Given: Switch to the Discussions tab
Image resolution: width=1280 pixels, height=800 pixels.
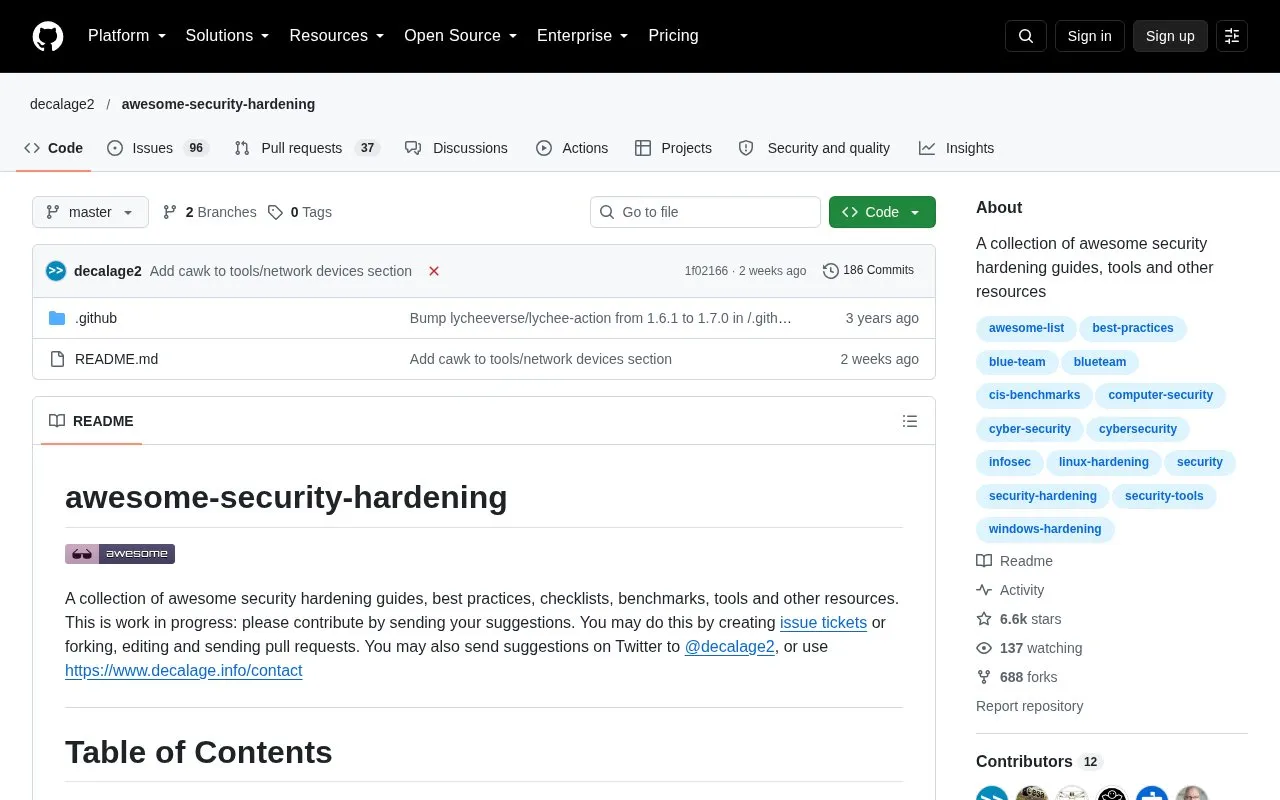Looking at the screenshot, I should click(x=456, y=148).
